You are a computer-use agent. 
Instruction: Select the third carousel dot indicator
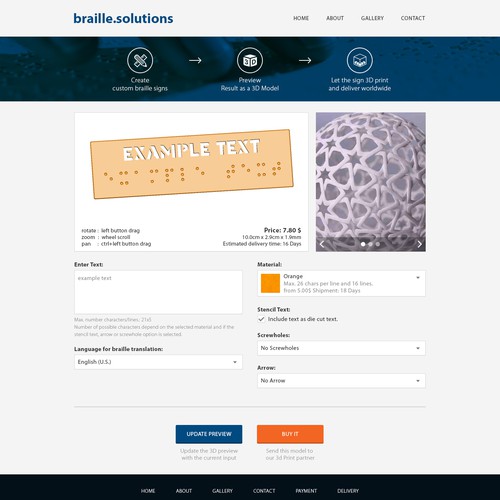pyautogui.click(x=378, y=244)
